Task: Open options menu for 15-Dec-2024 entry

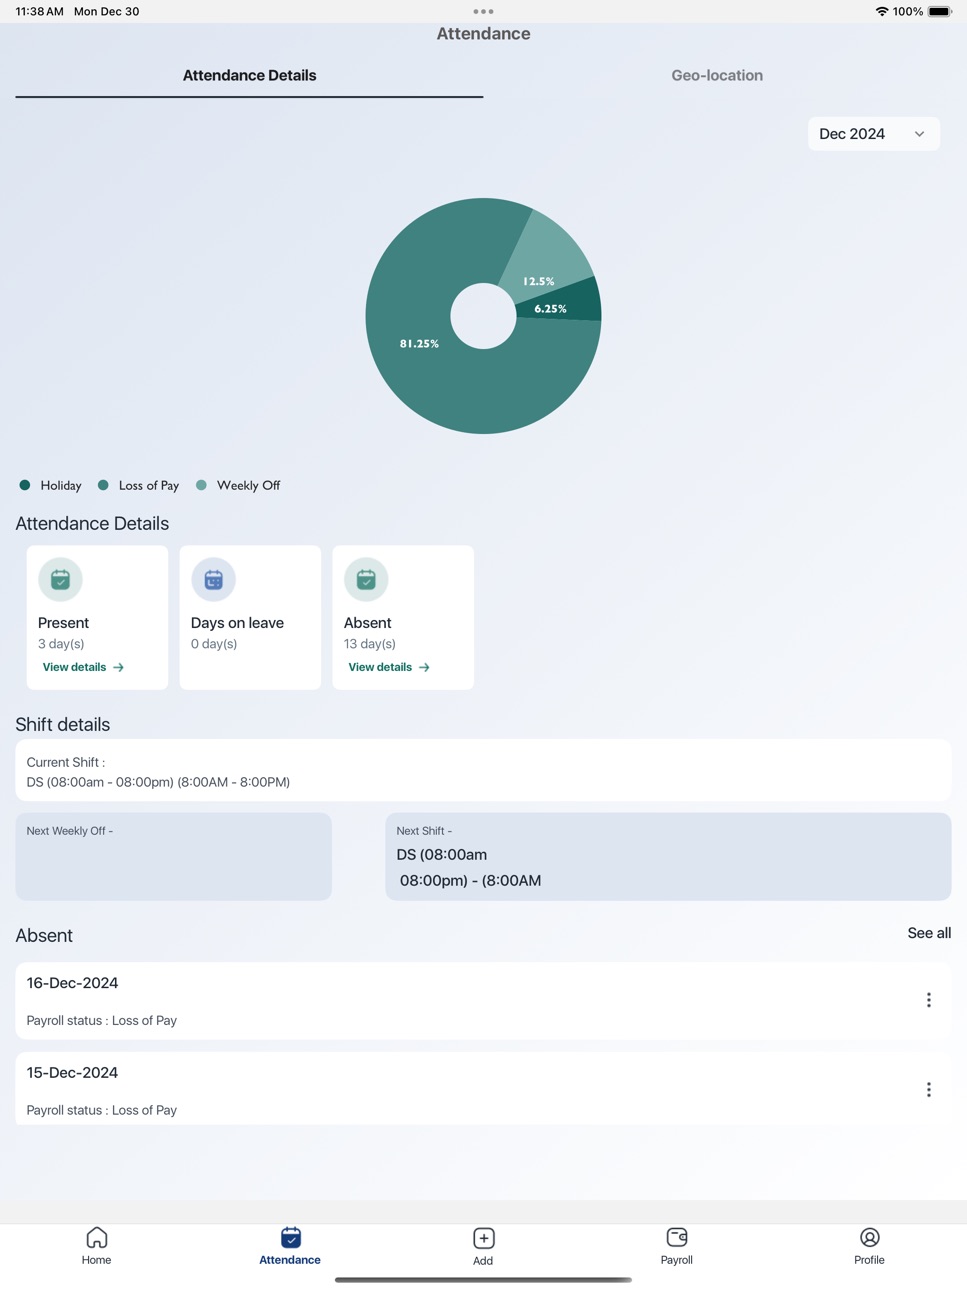Action: click(x=928, y=1090)
